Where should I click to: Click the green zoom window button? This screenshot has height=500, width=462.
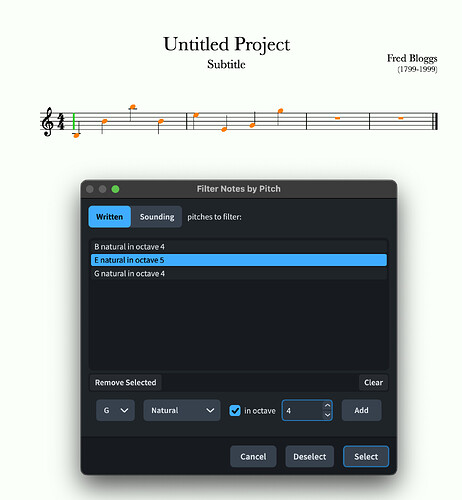coord(115,189)
